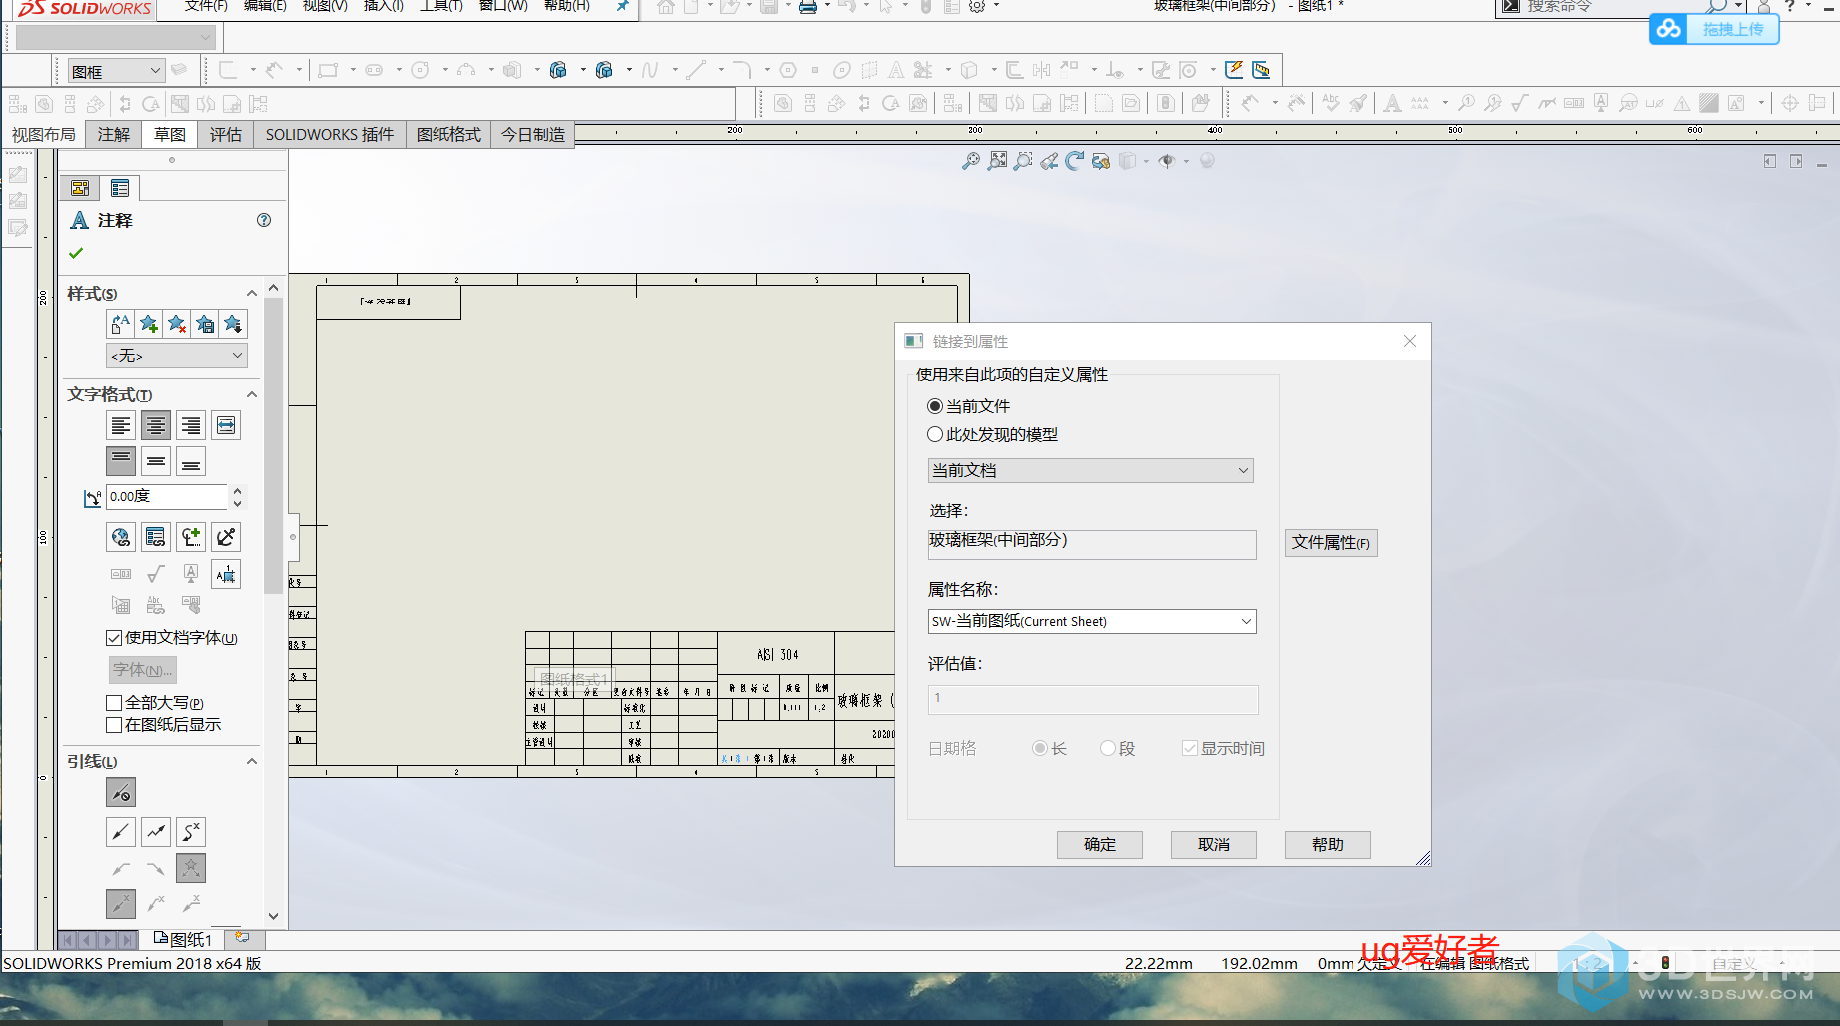Right-align the note text
The image size is (1840, 1026).
(x=191, y=425)
